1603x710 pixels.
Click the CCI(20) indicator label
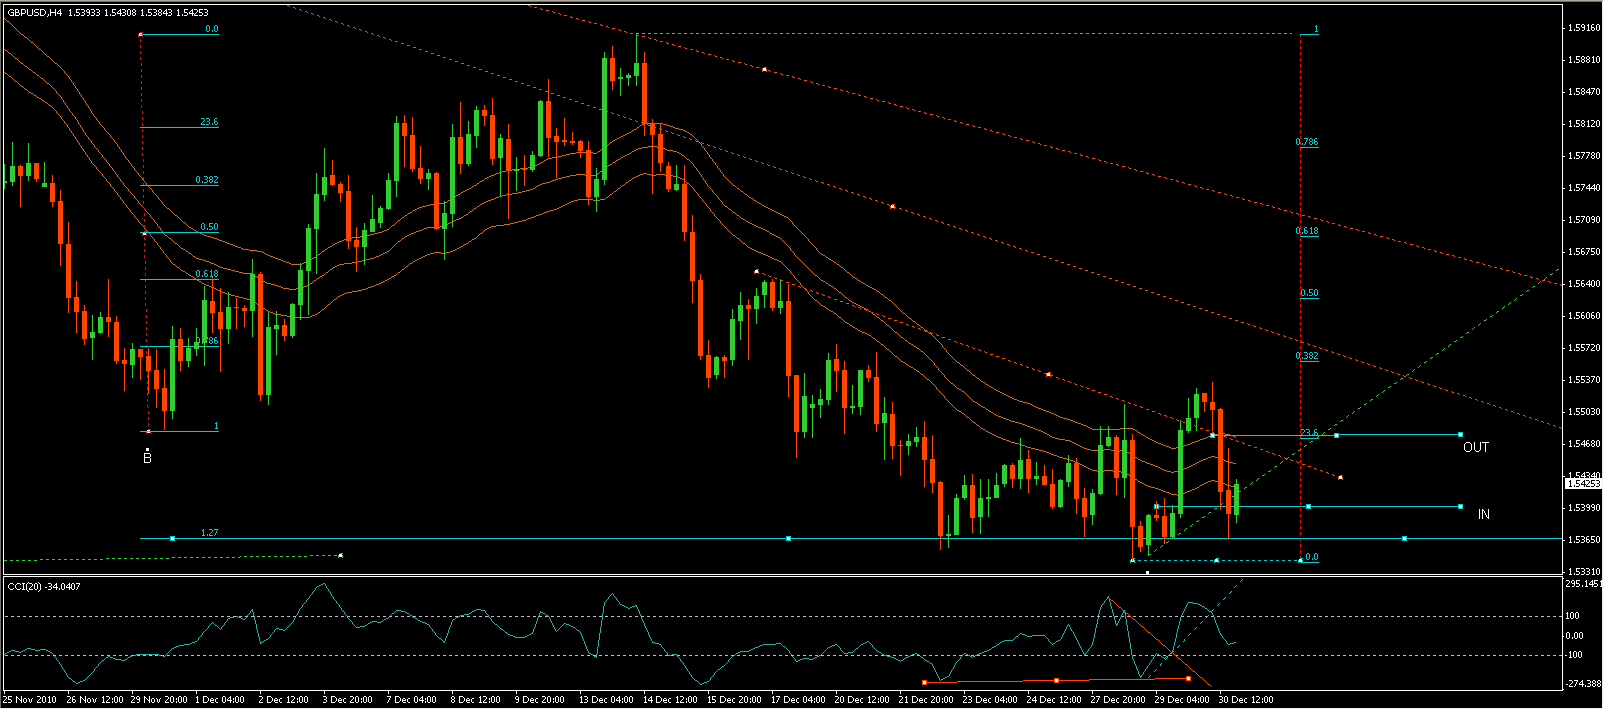pos(45,586)
